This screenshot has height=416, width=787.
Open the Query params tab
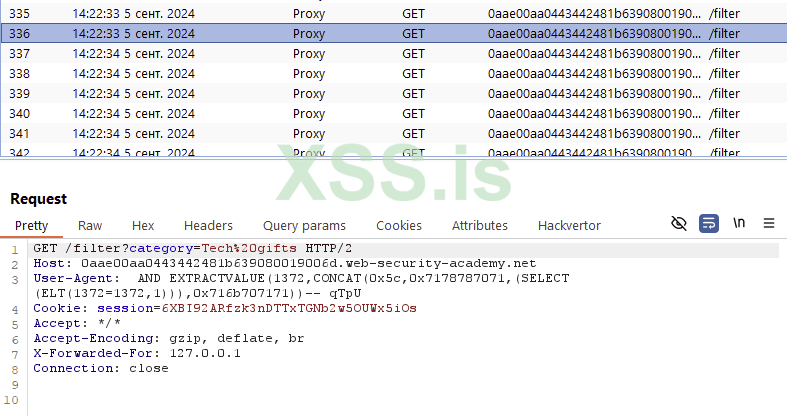(304, 226)
